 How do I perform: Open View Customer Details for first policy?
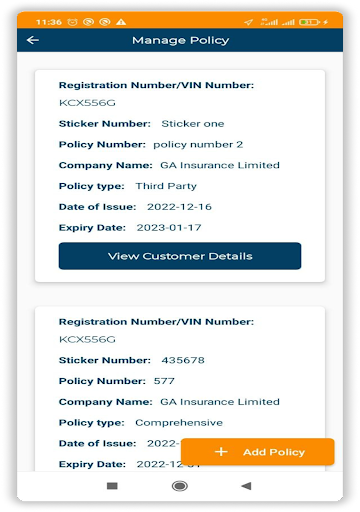[x=180, y=256]
